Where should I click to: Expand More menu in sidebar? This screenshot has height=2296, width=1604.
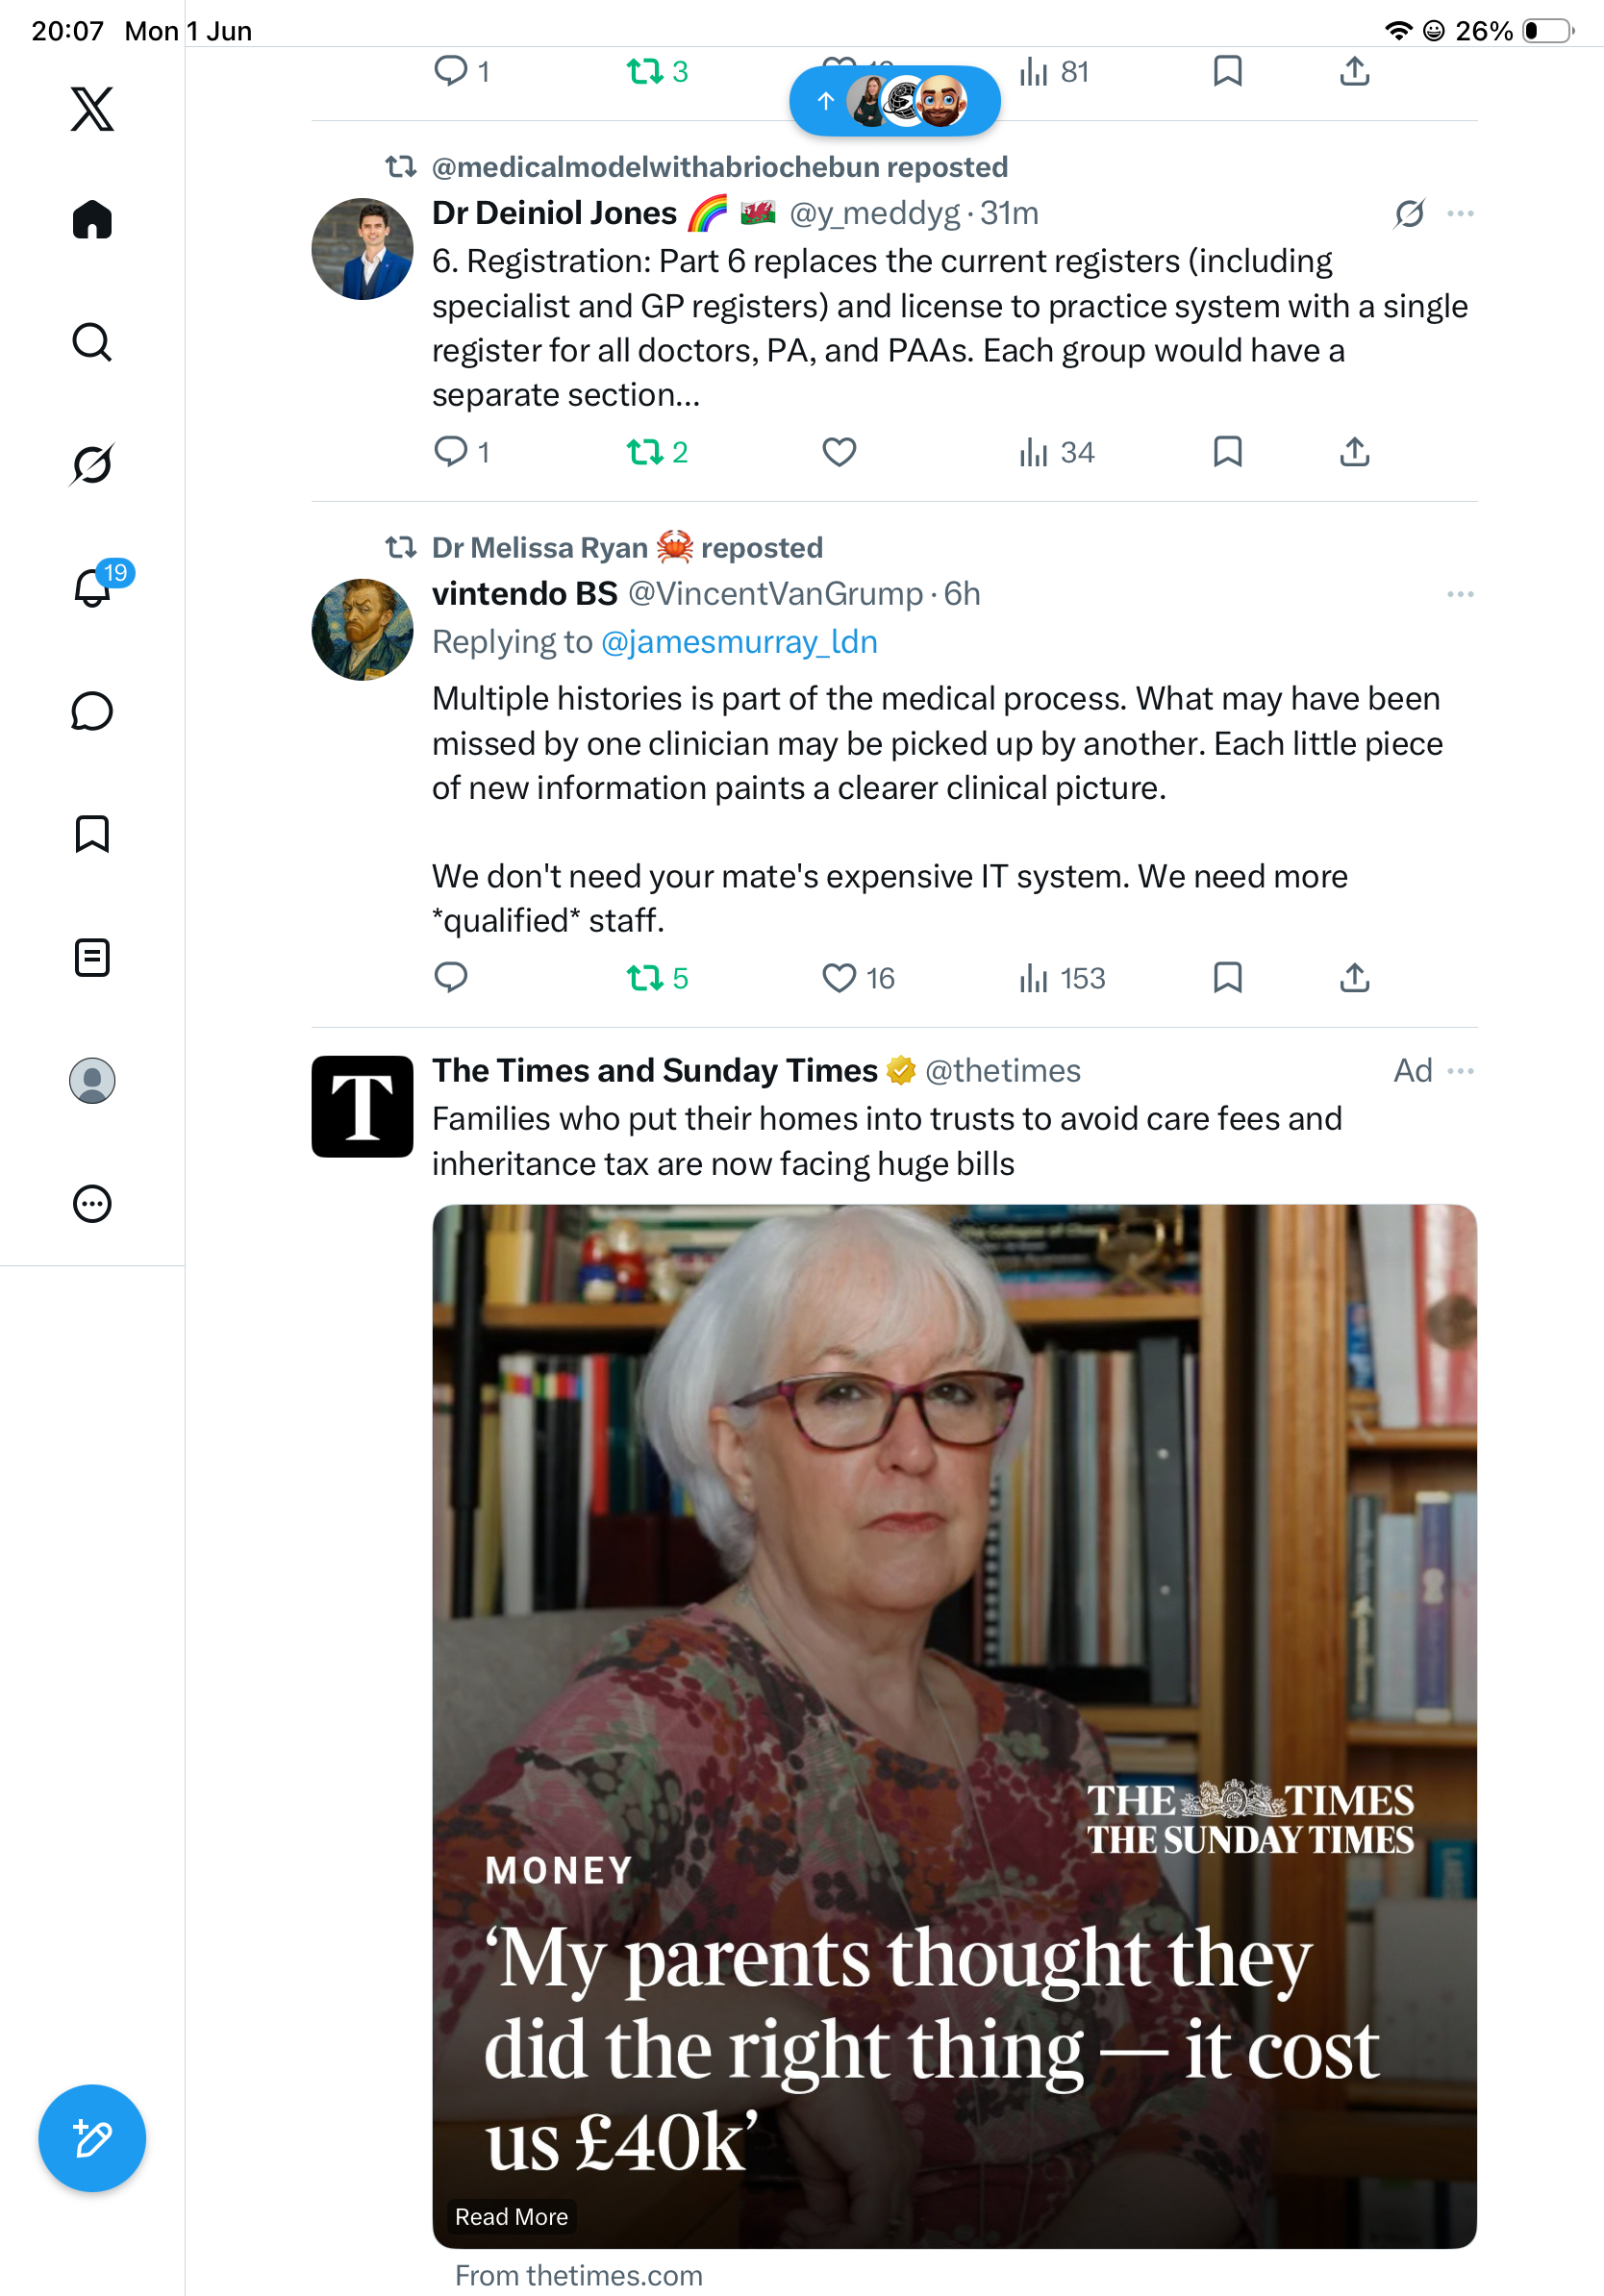tap(92, 1203)
